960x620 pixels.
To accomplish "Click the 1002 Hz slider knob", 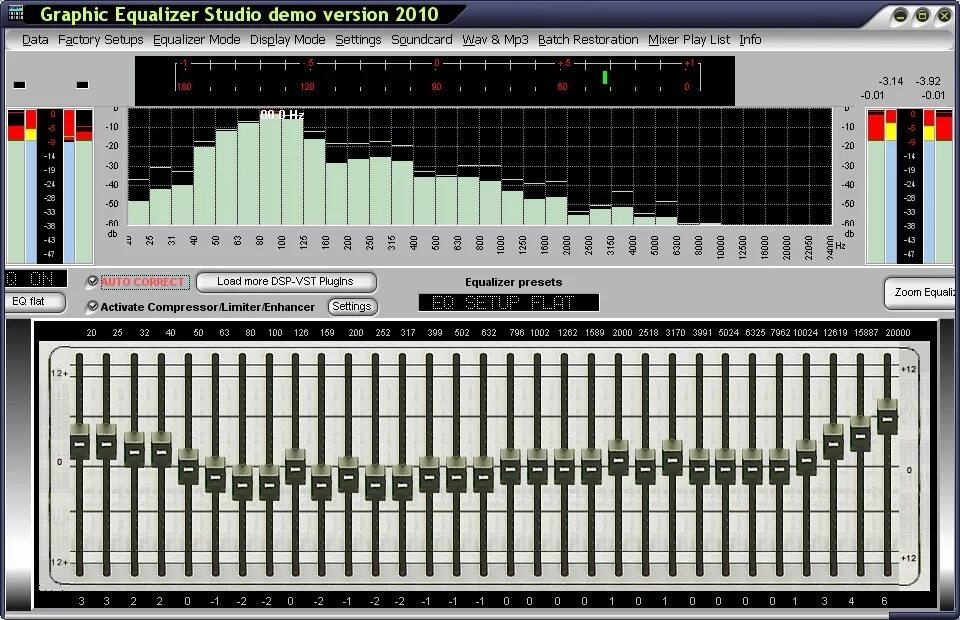I will [537, 467].
